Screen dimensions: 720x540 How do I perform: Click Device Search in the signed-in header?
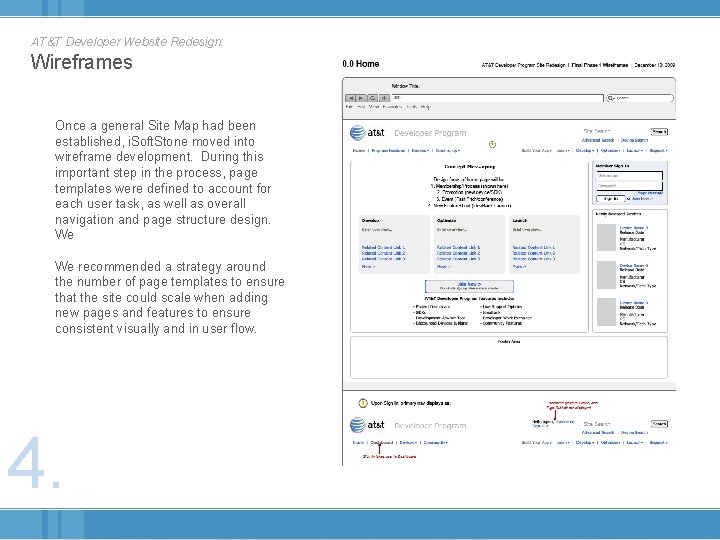[x=634, y=433]
